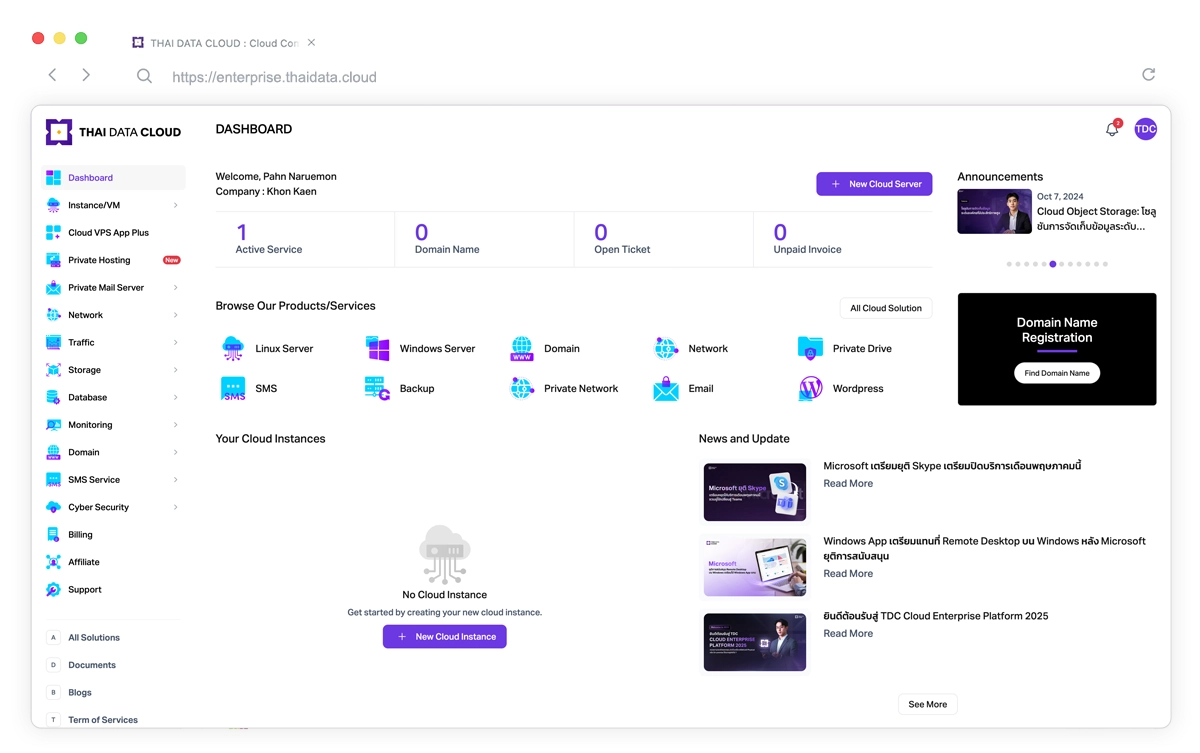
Task: Select the active announcement carousel dot
Action: (1053, 264)
